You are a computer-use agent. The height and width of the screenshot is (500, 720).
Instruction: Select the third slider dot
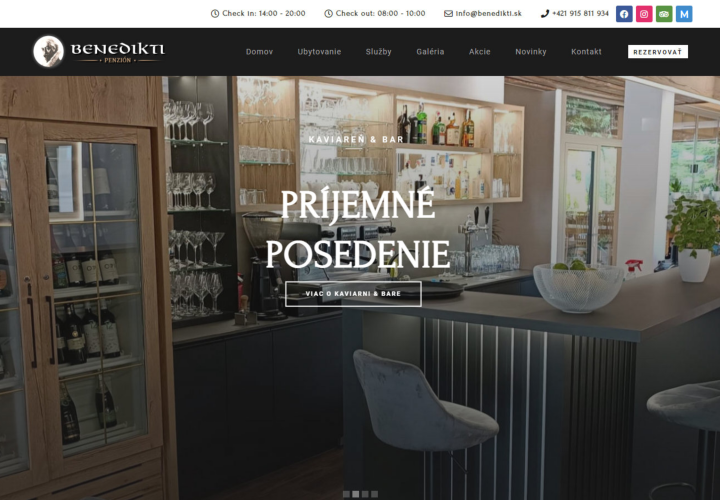[x=365, y=494]
